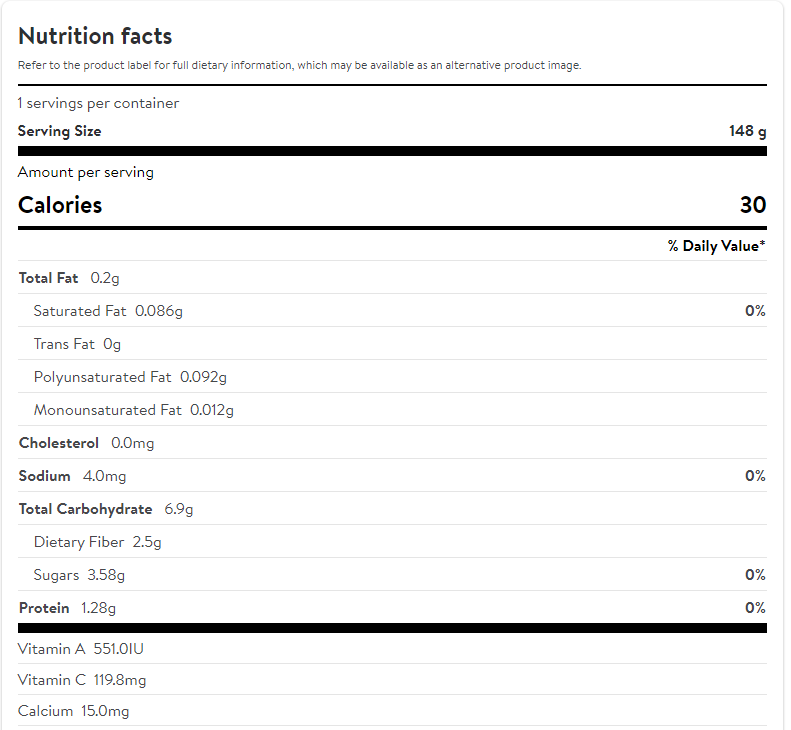Click the Trans Fat entry
The image size is (791, 730).
tap(77, 344)
